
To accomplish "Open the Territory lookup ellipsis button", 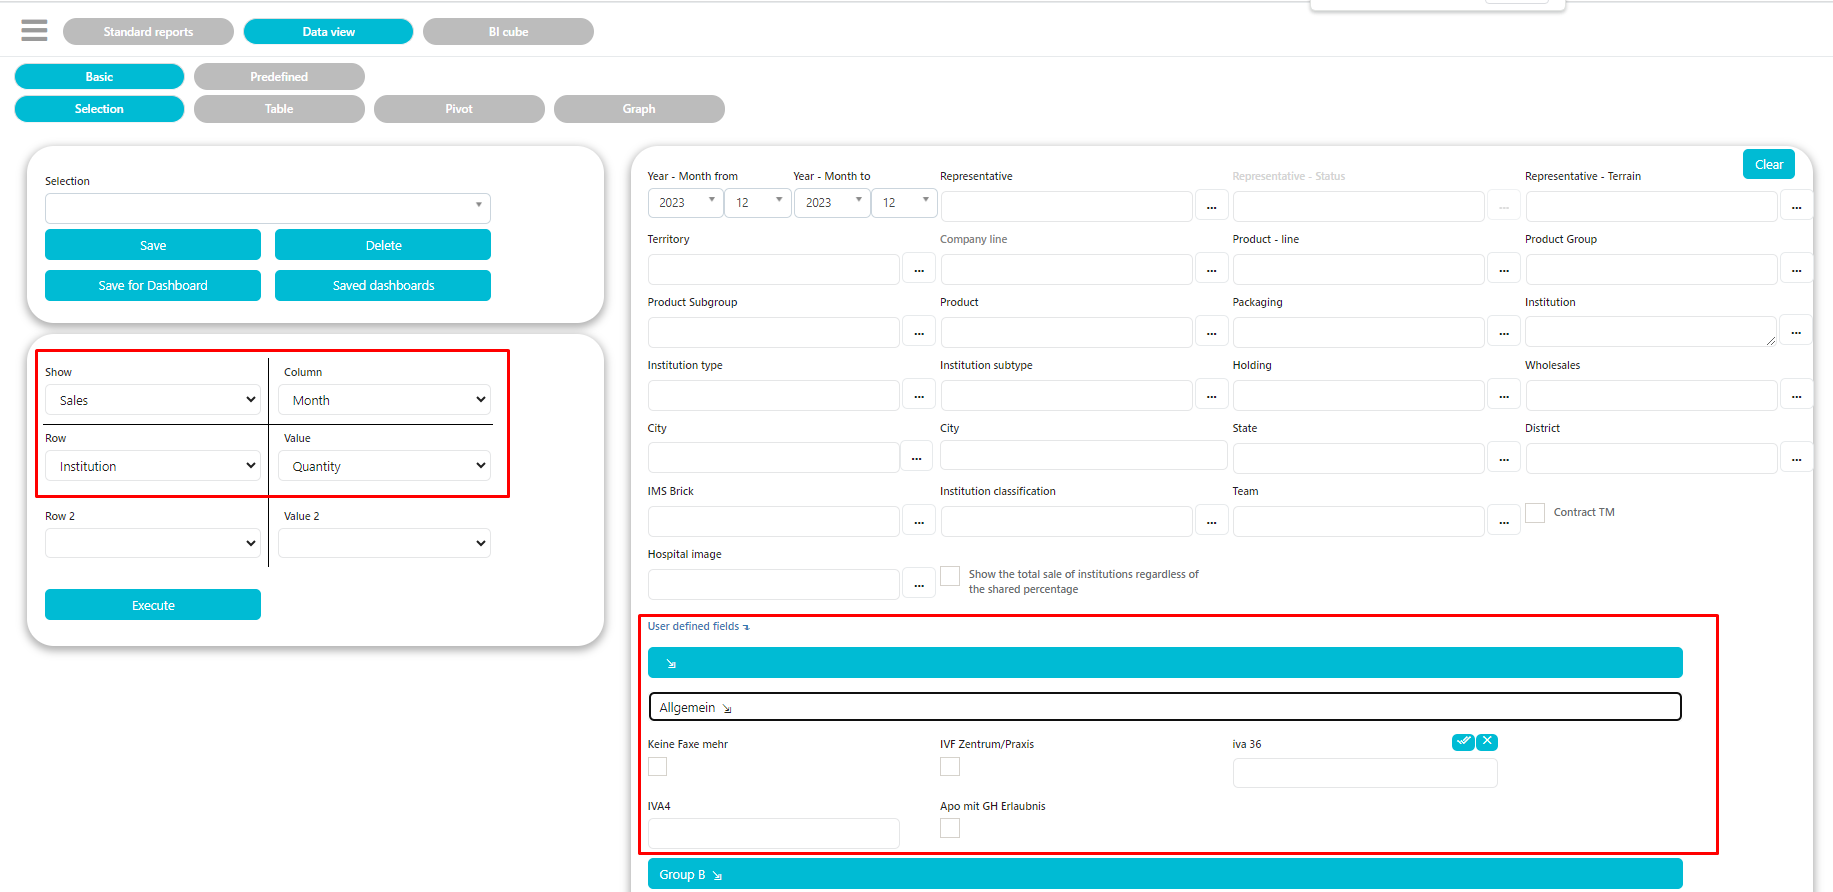I will 918,269.
